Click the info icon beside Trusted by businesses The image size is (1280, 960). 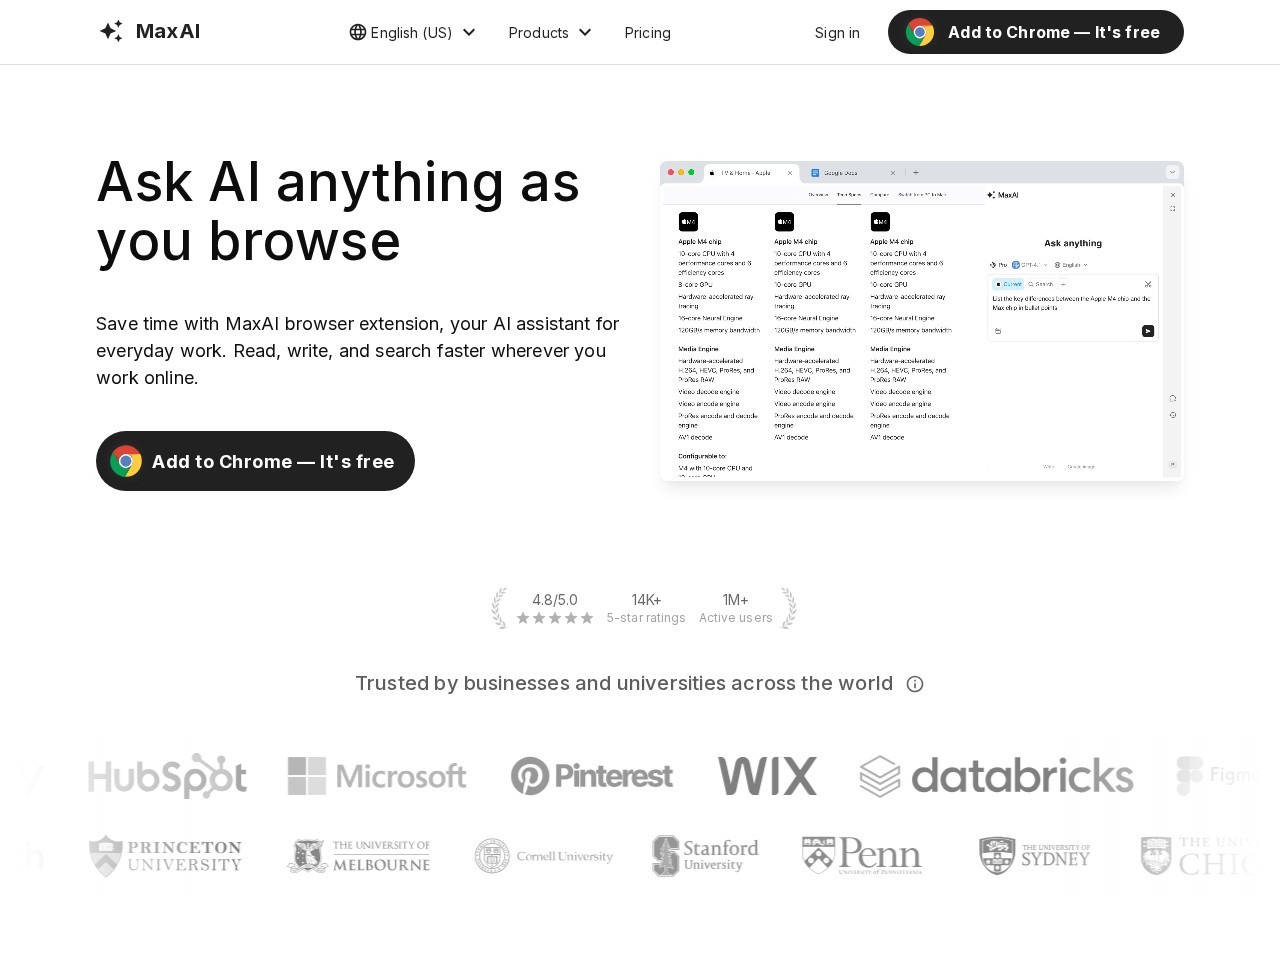[x=915, y=684]
